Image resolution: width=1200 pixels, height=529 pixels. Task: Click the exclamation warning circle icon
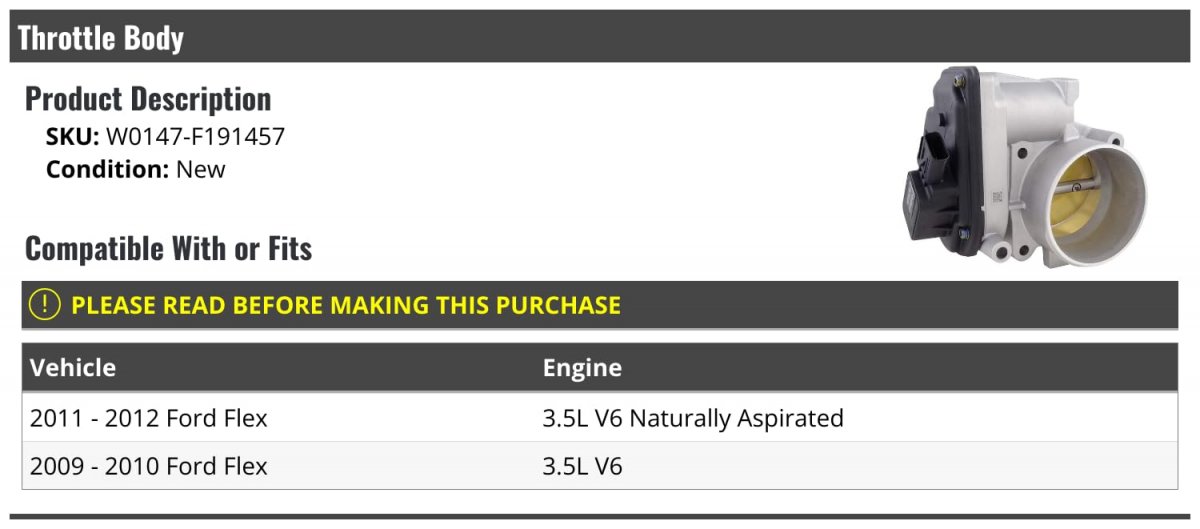coord(45,305)
